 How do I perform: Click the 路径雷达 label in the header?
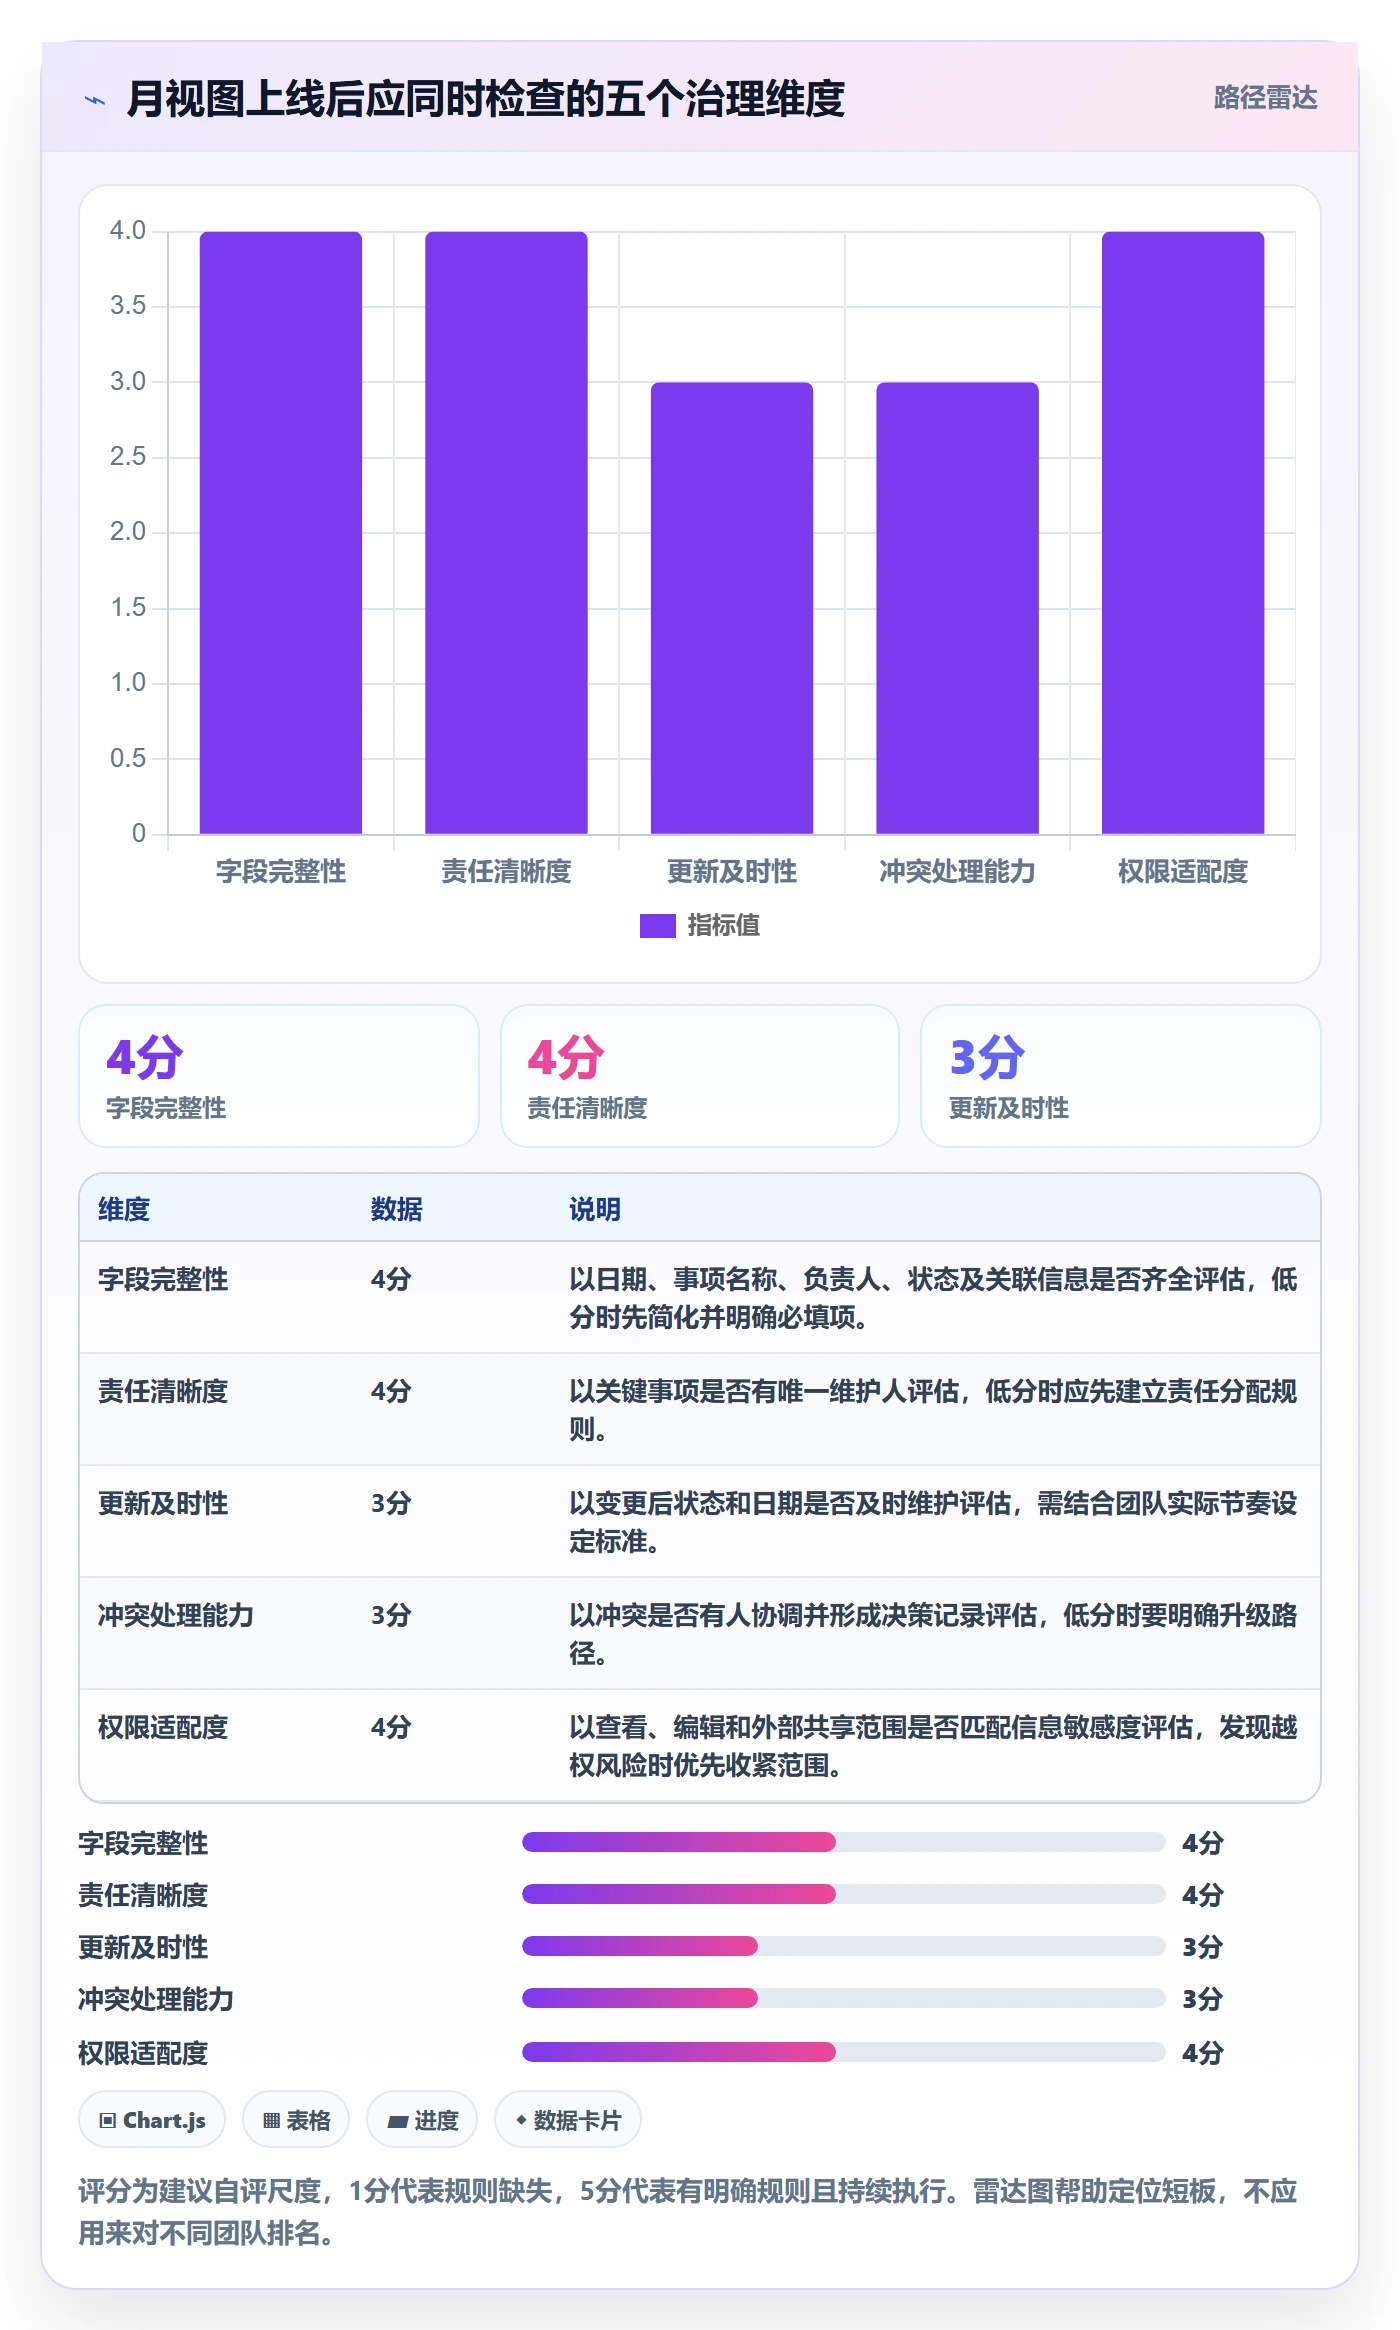pyautogui.click(x=1265, y=98)
